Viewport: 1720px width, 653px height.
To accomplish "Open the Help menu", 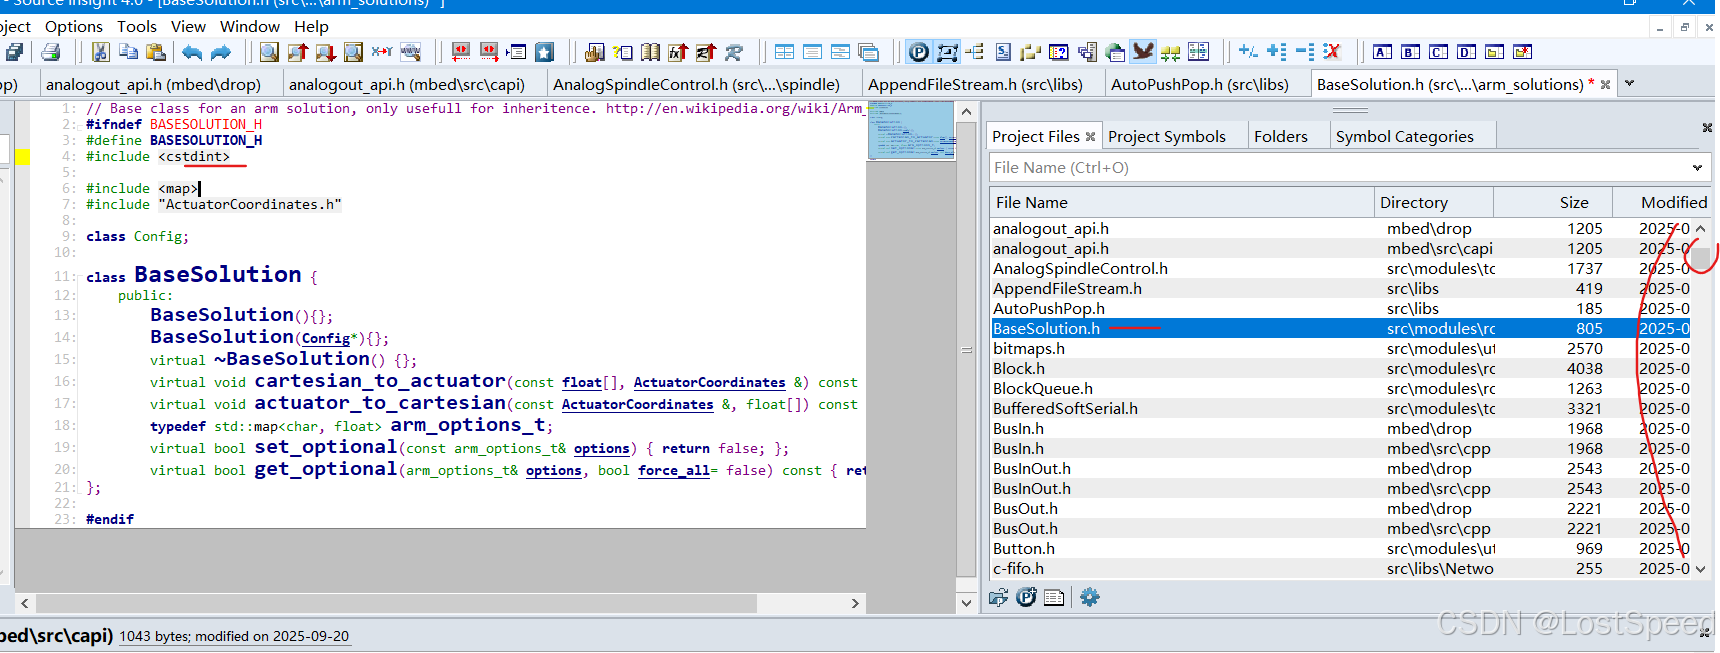I will [311, 26].
